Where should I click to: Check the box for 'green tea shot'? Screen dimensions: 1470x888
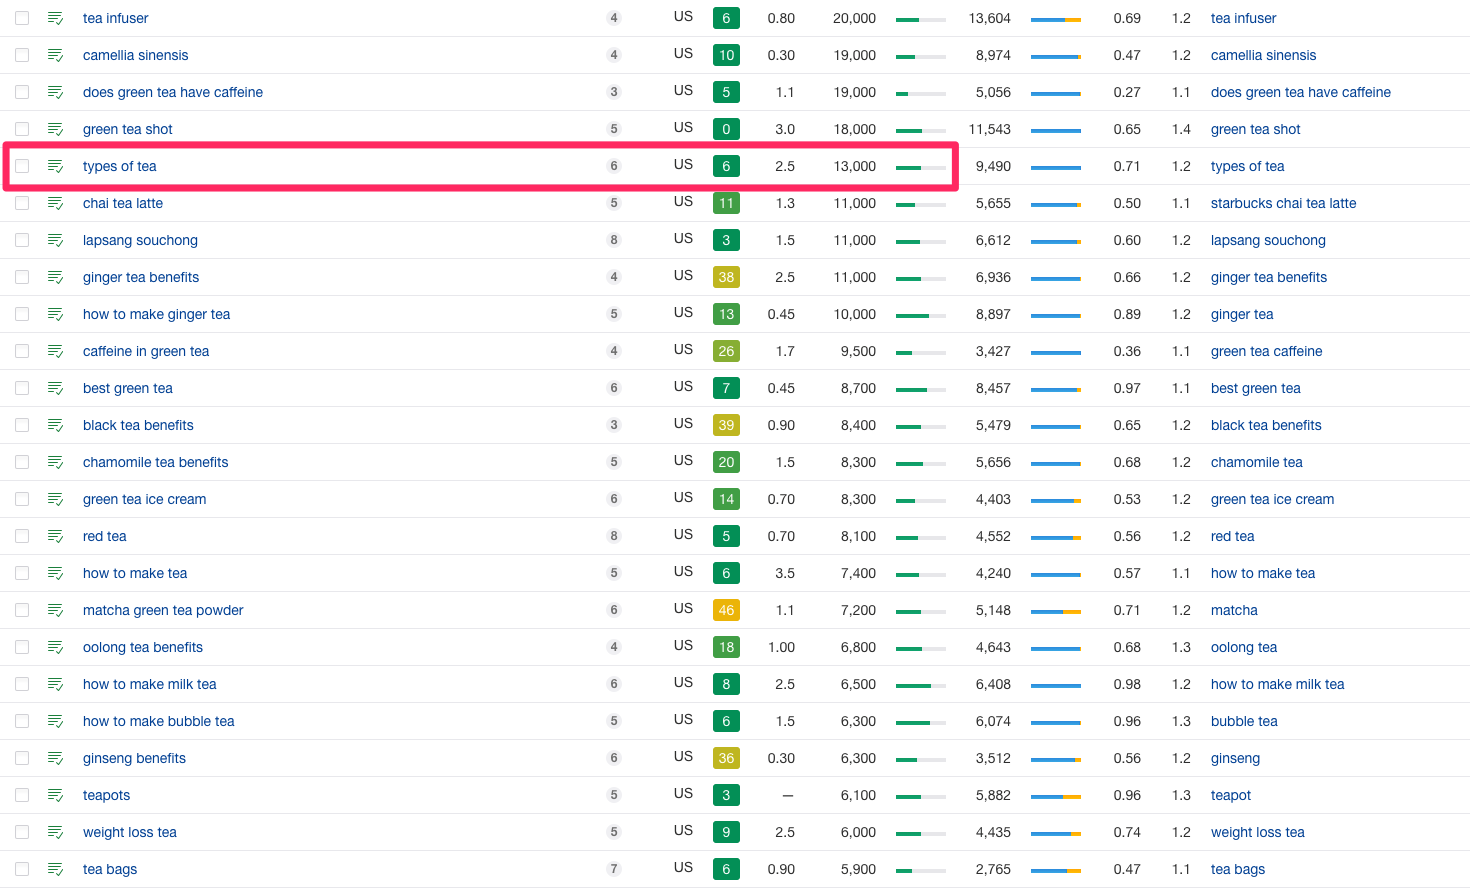22,129
